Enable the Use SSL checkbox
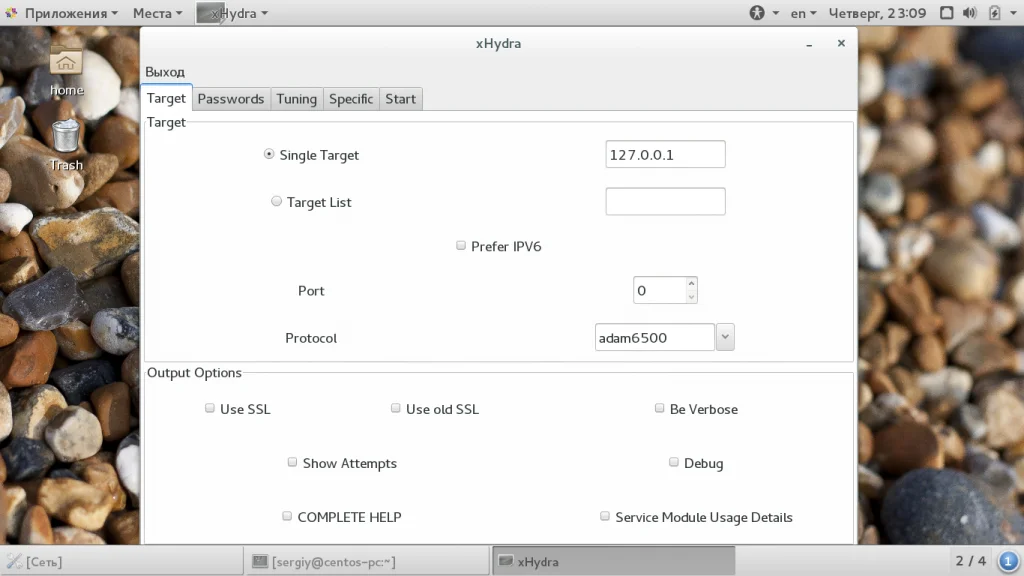The width and height of the screenshot is (1024, 576). pos(210,408)
